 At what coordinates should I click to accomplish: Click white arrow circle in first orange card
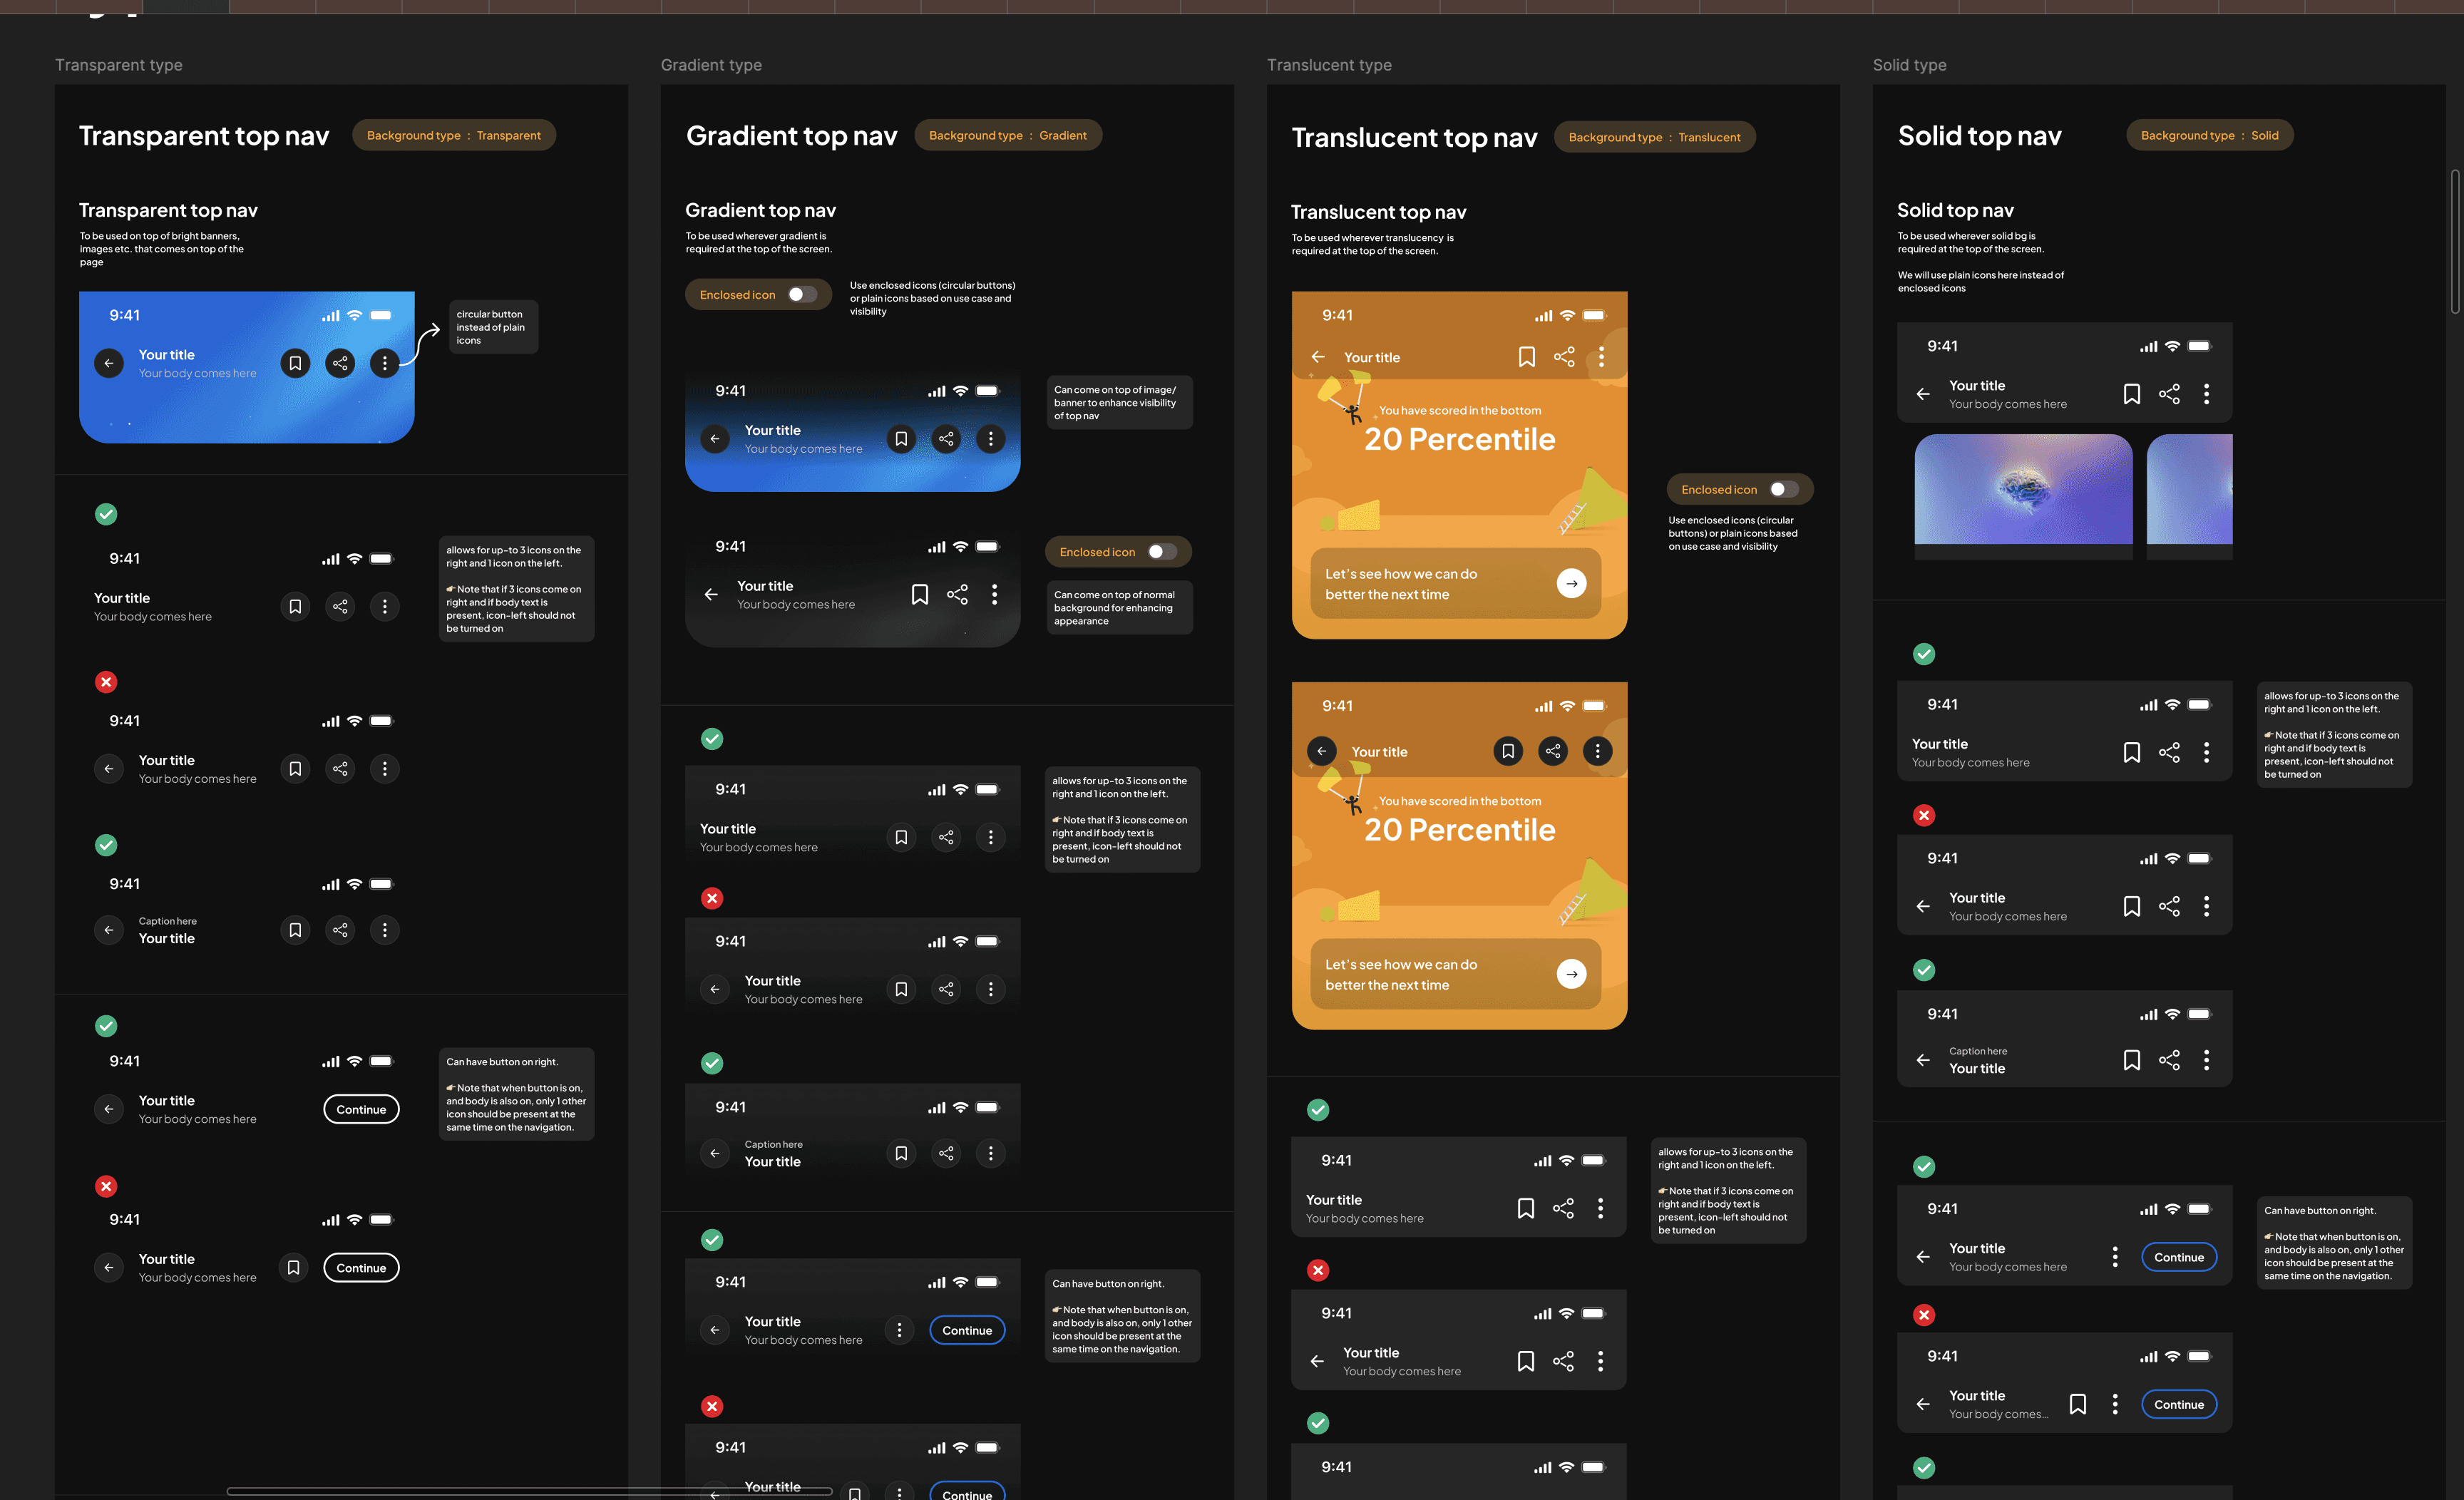(1571, 583)
